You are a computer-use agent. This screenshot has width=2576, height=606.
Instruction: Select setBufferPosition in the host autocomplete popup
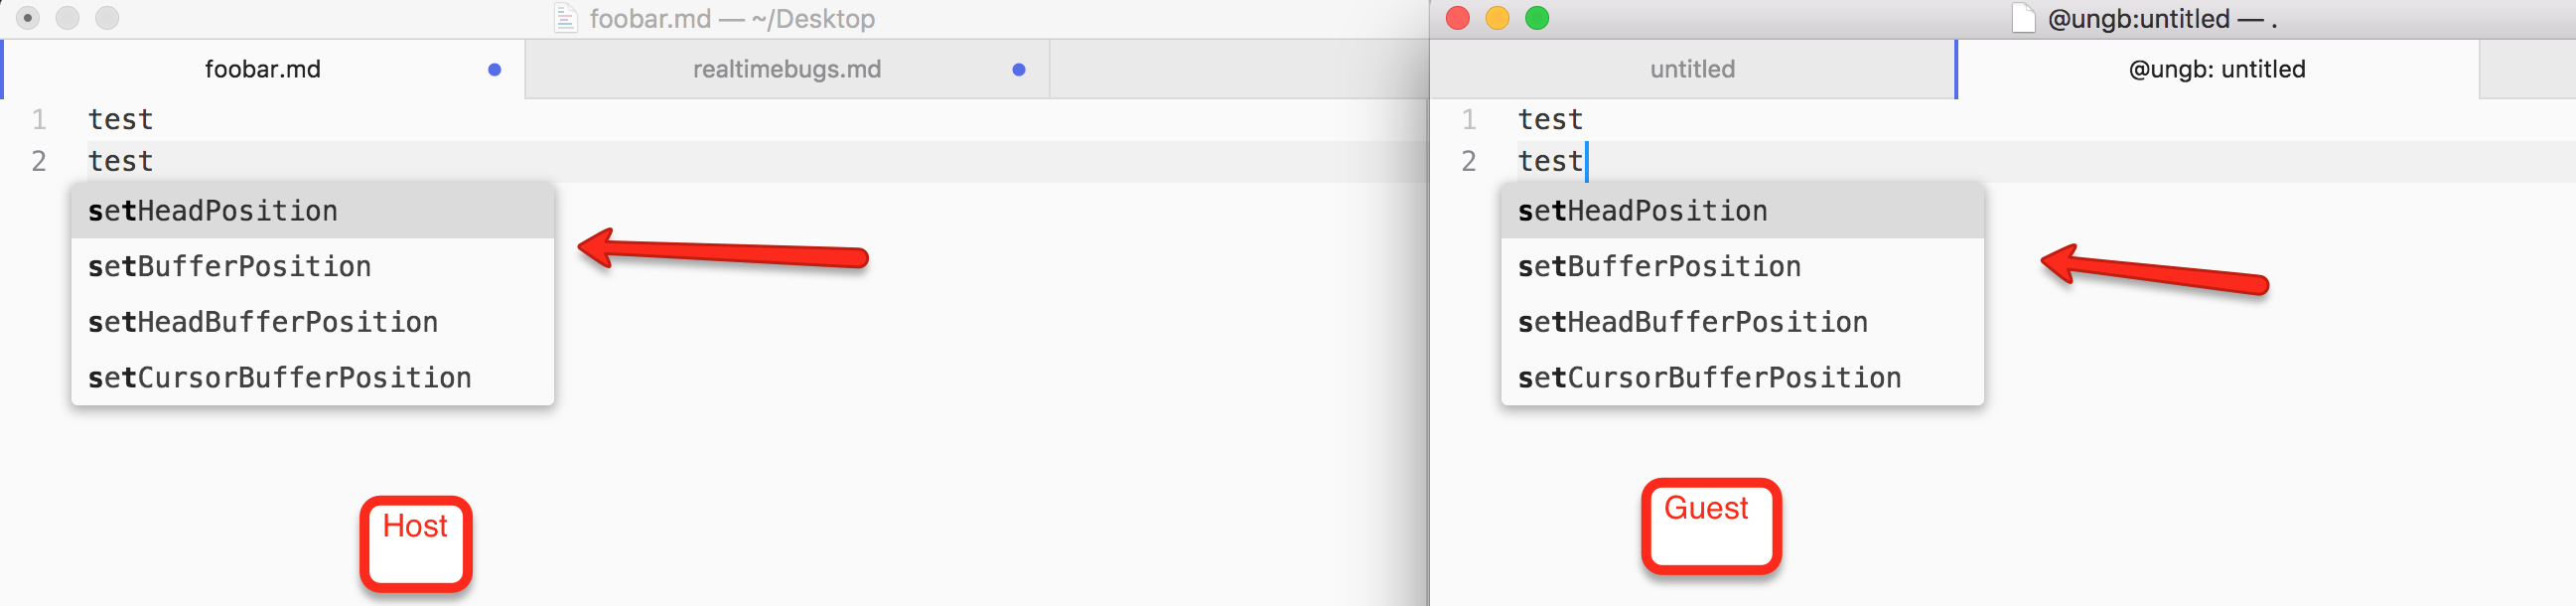point(229,266)
